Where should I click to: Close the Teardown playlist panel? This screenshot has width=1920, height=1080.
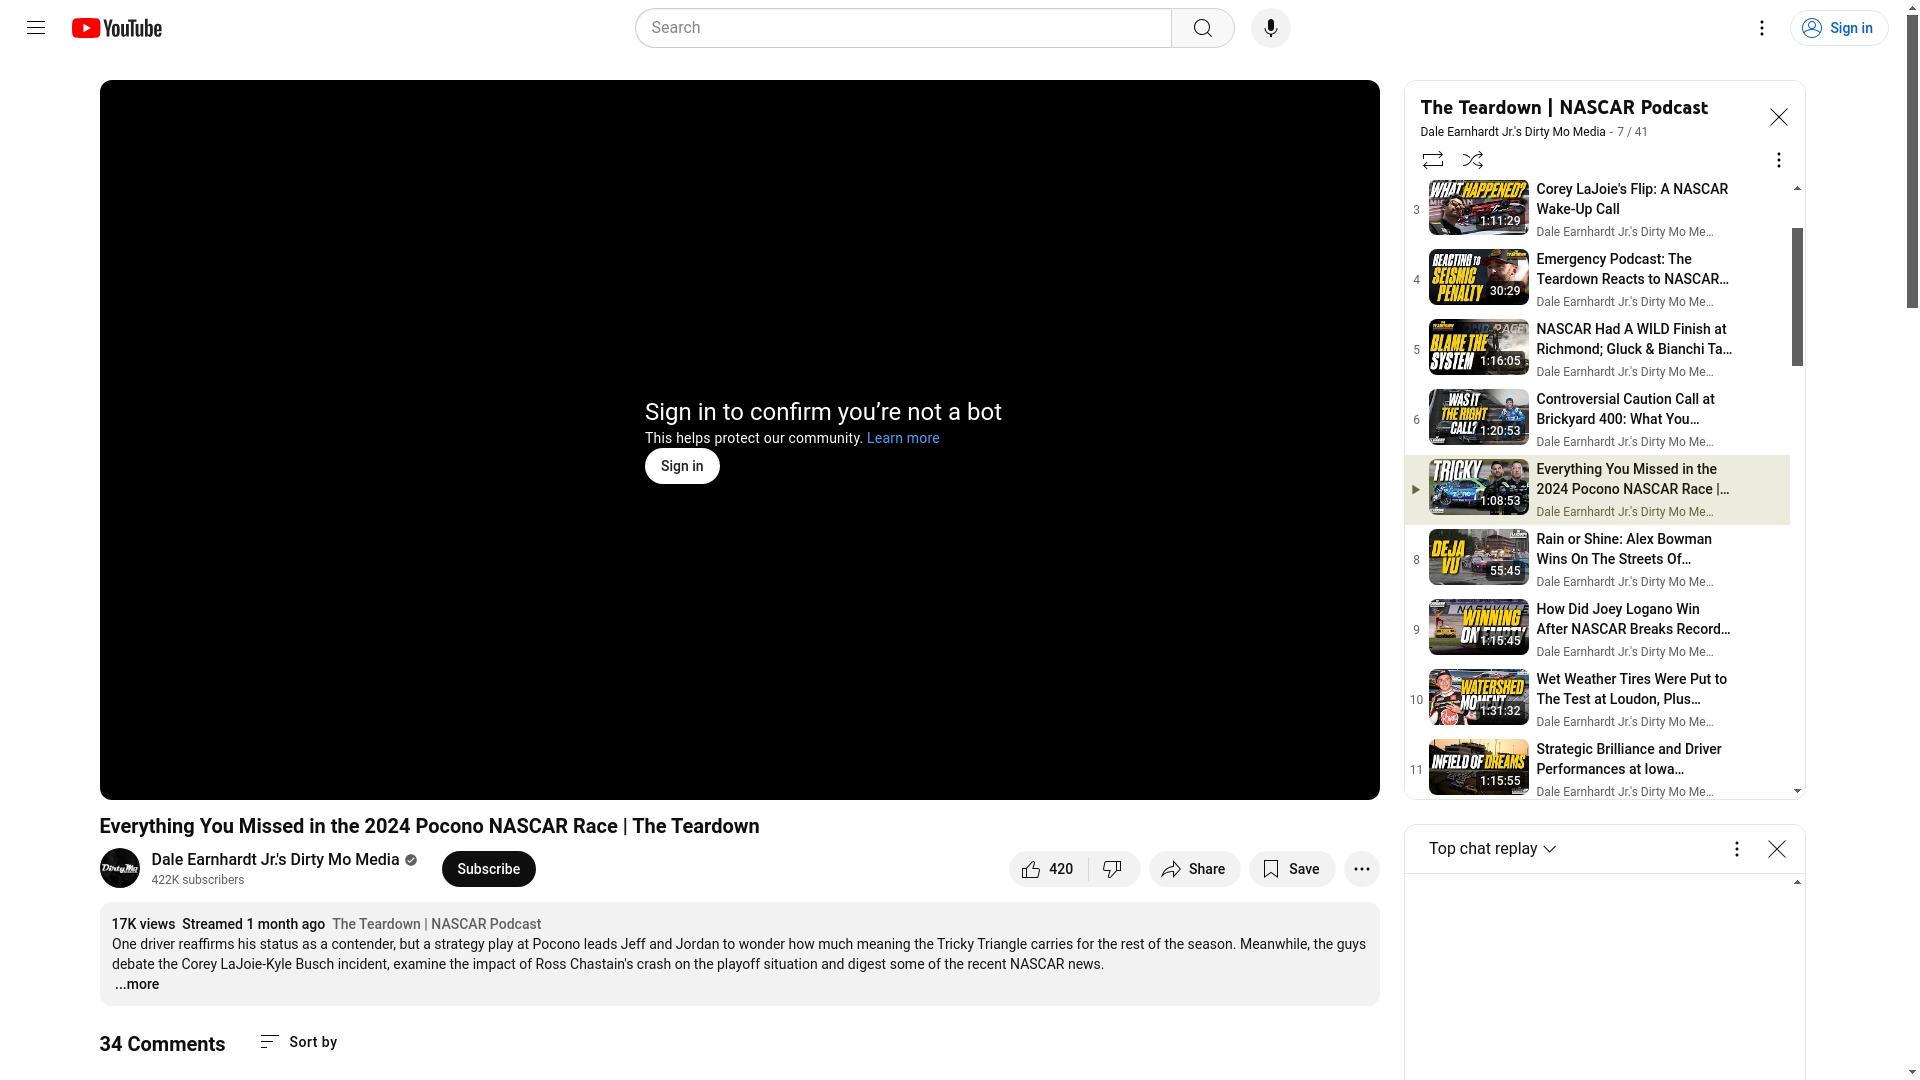click(x=1779, y=117)
